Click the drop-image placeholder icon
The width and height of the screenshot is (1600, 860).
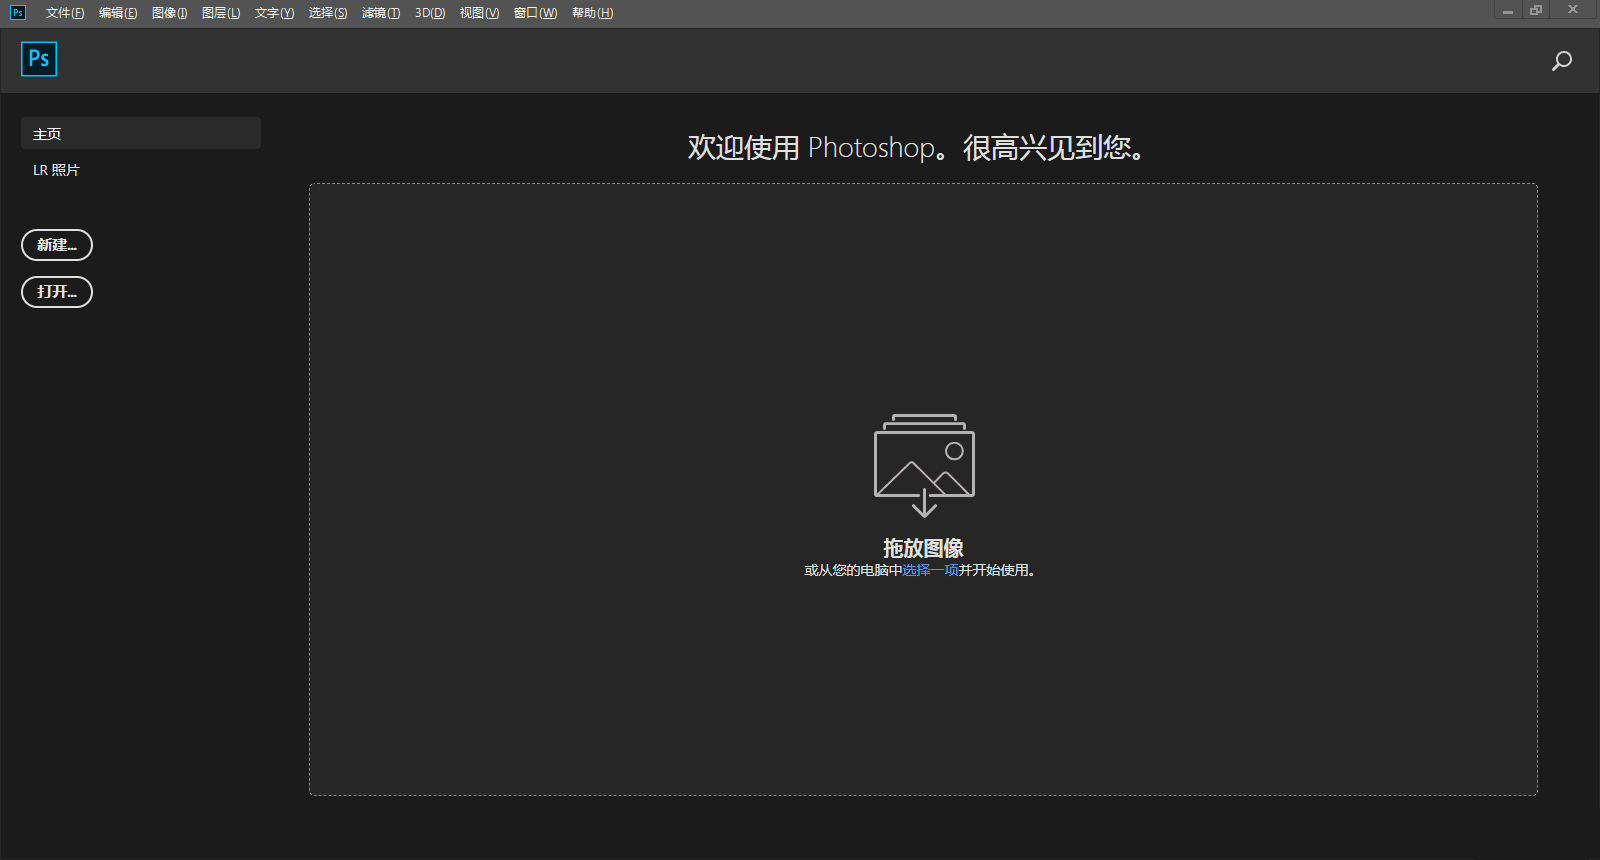pos(924,464)
